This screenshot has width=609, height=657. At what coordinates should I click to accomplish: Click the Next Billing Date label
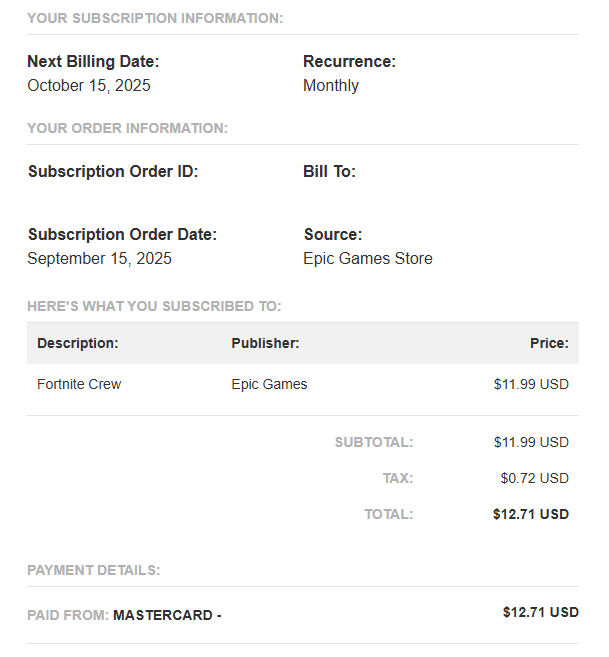coord(93,62)
